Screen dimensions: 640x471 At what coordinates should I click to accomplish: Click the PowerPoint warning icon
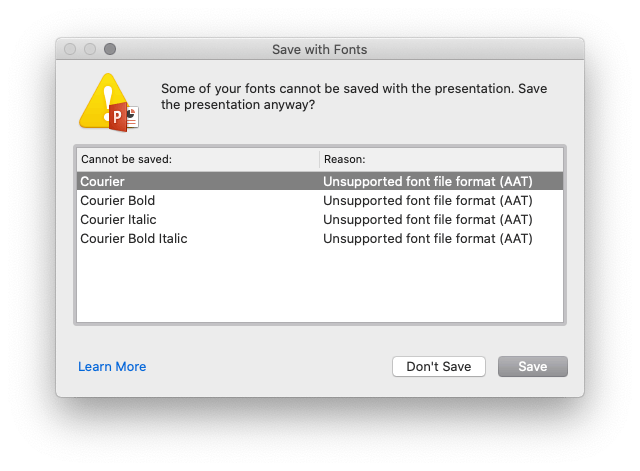coord(108,103)
